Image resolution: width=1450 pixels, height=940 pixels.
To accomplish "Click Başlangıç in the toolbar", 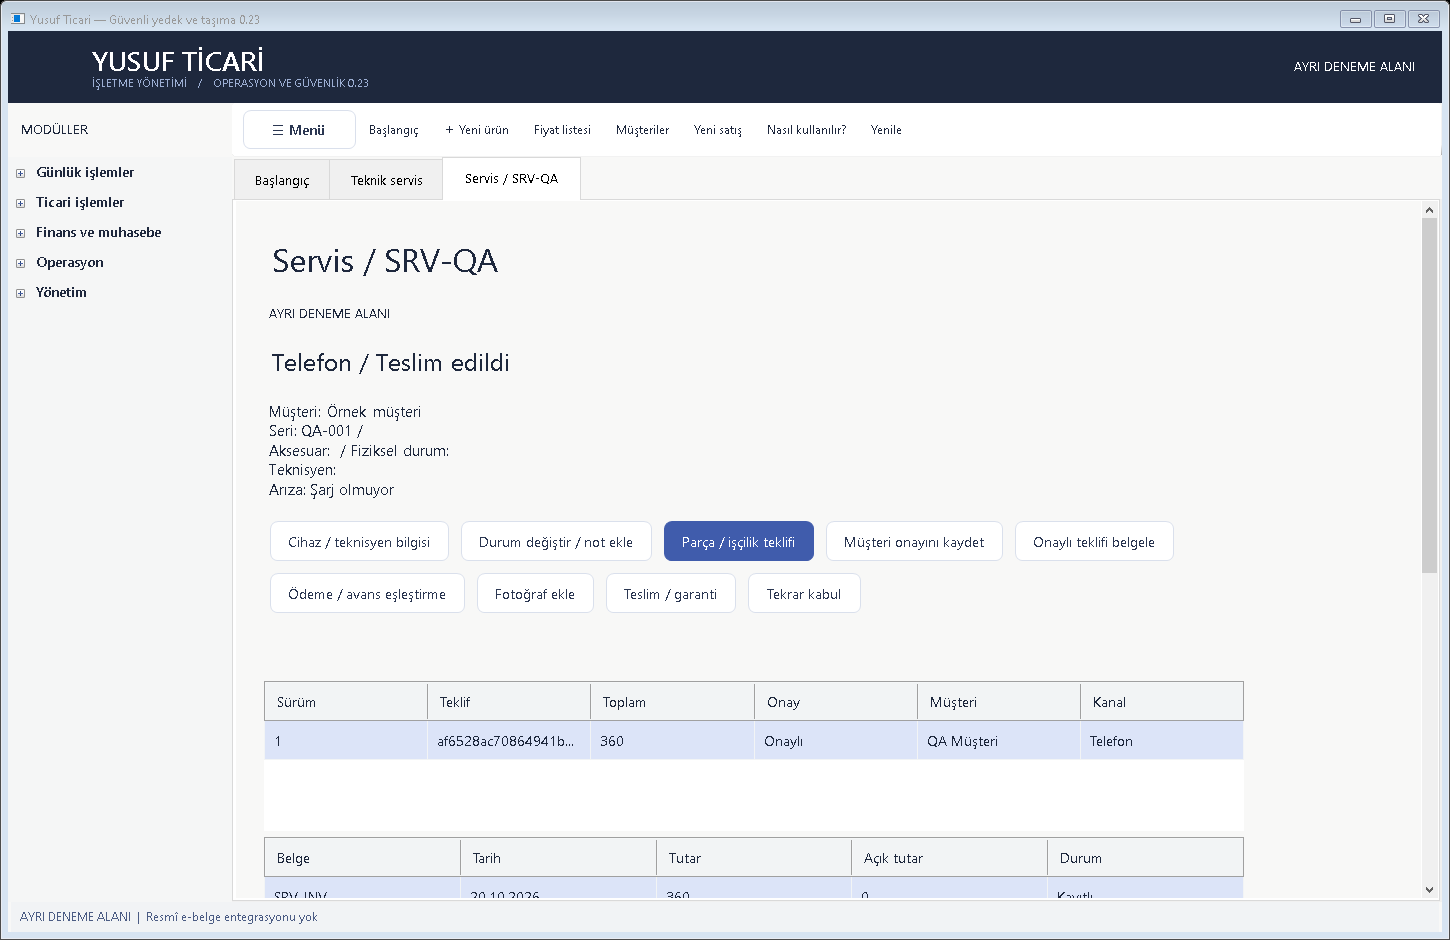I will [x=393, y=130].
